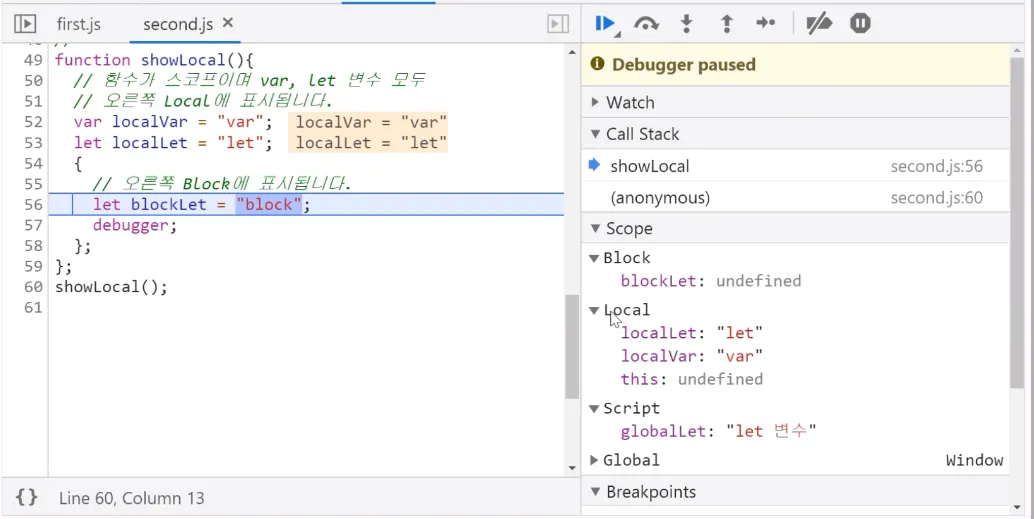This screenshot has width=1034, height=519.
Task: Select the (anonymous) call stack frame
Action: pyautogui.click(x=660, y=198)
